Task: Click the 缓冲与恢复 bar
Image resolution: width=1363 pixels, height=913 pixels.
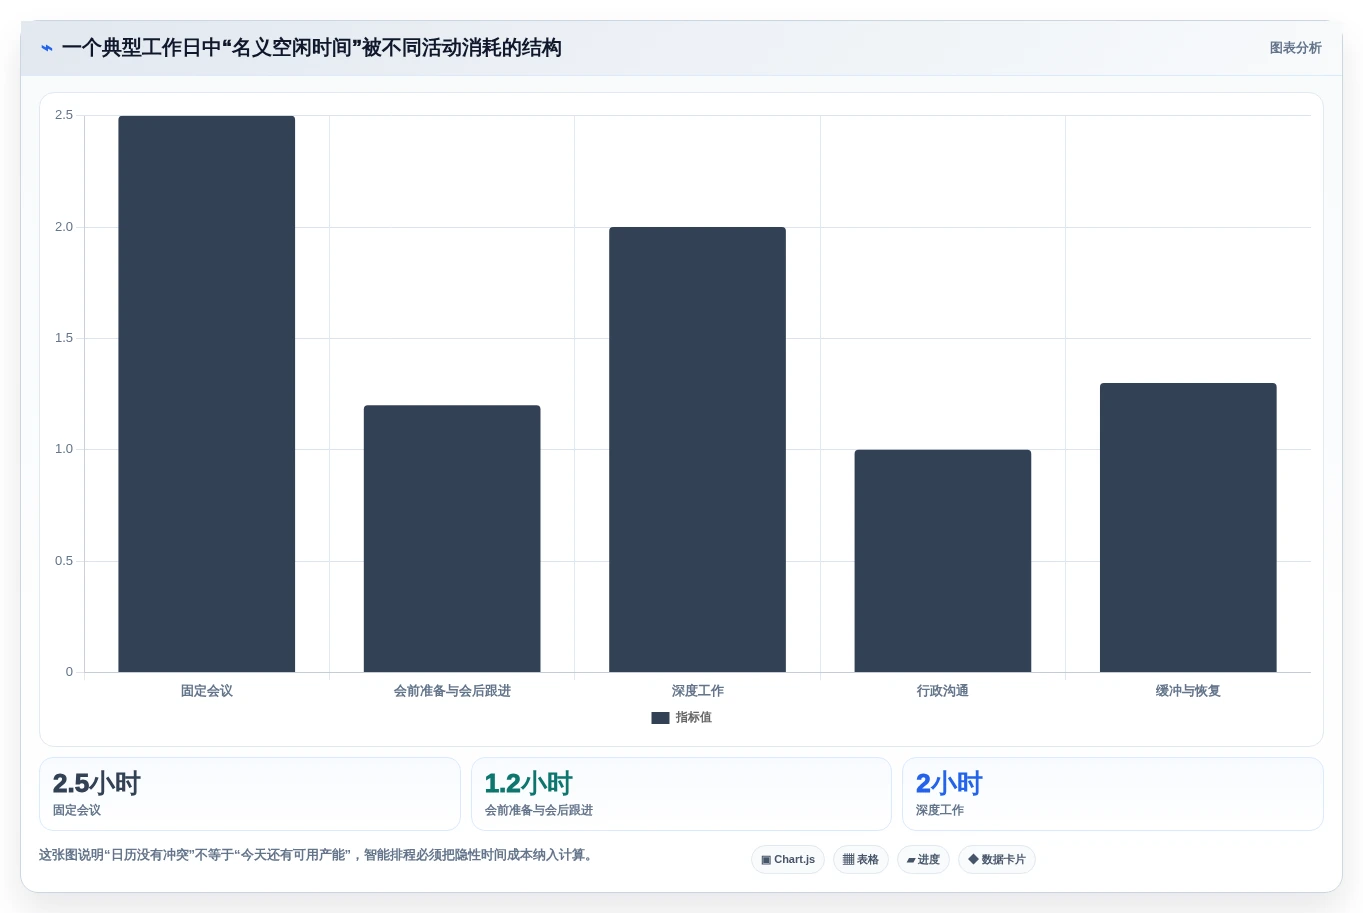Action: [x=1188, y=528]
